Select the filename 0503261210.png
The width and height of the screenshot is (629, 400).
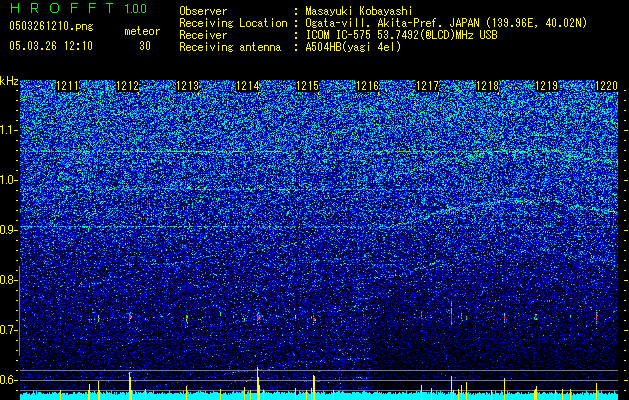pyautogui.click(x=51, y=26)
